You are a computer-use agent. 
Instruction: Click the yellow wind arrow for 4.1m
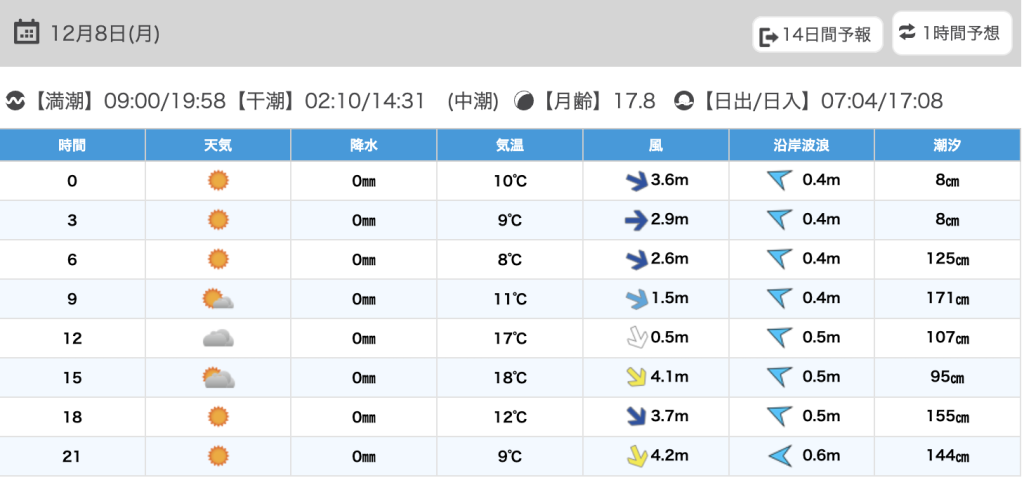[636, 377]
